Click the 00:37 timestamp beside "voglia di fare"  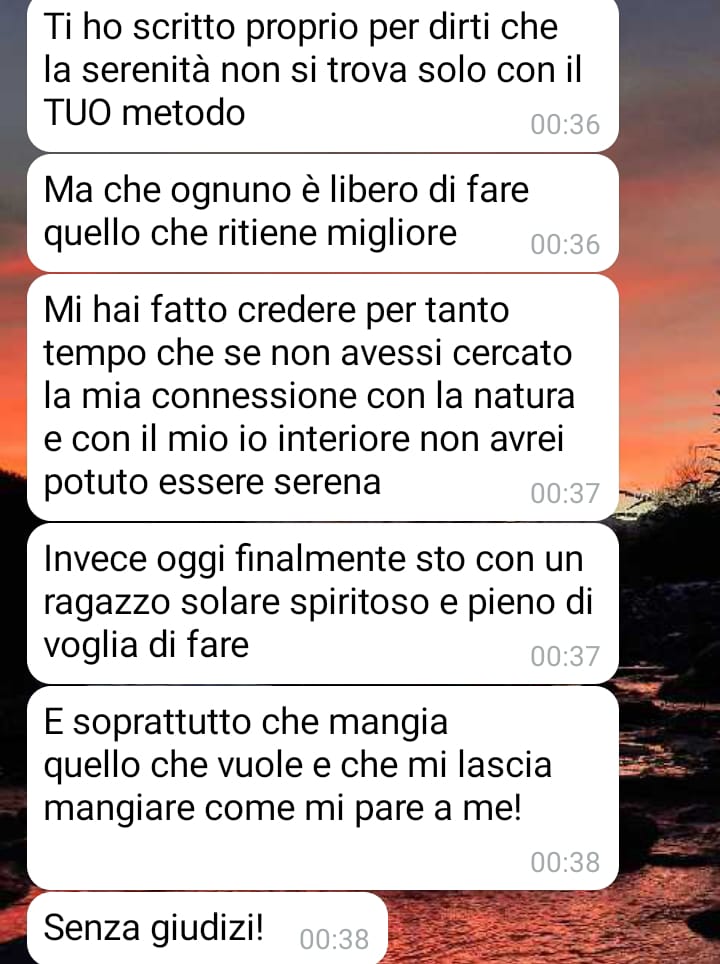(565, 657)
